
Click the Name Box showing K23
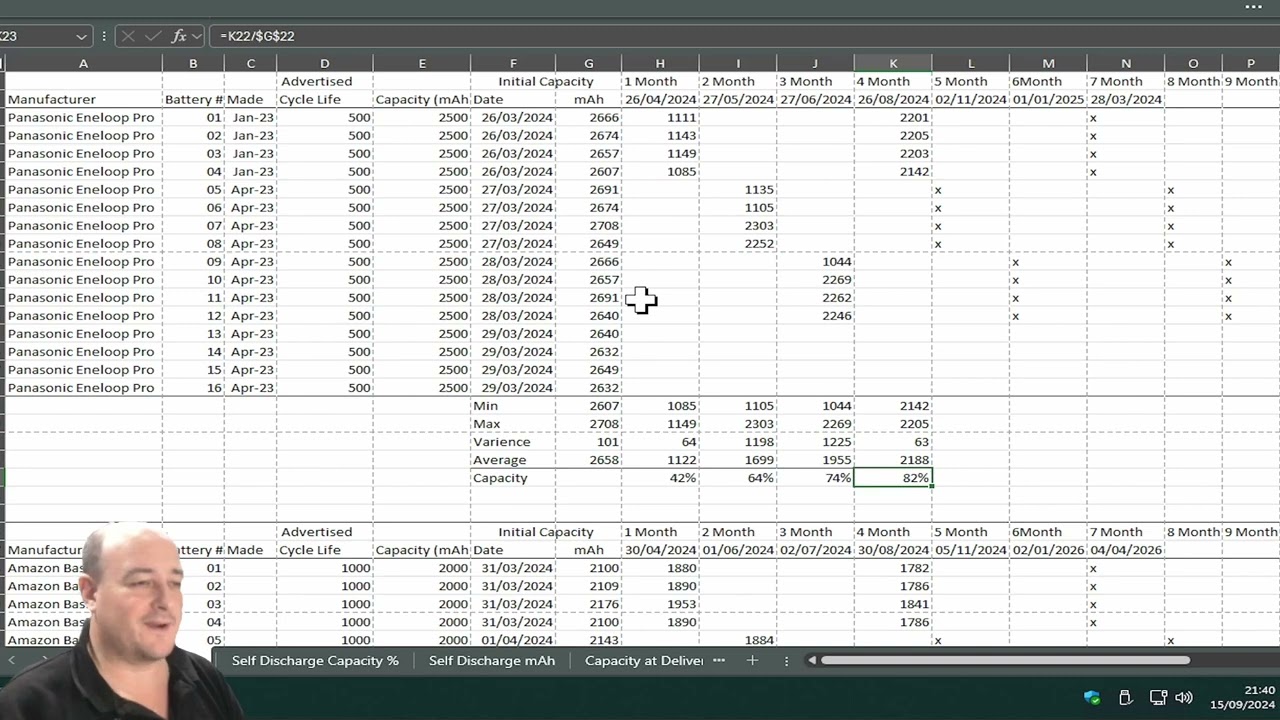pyautogui.click(x=36, y=36)
